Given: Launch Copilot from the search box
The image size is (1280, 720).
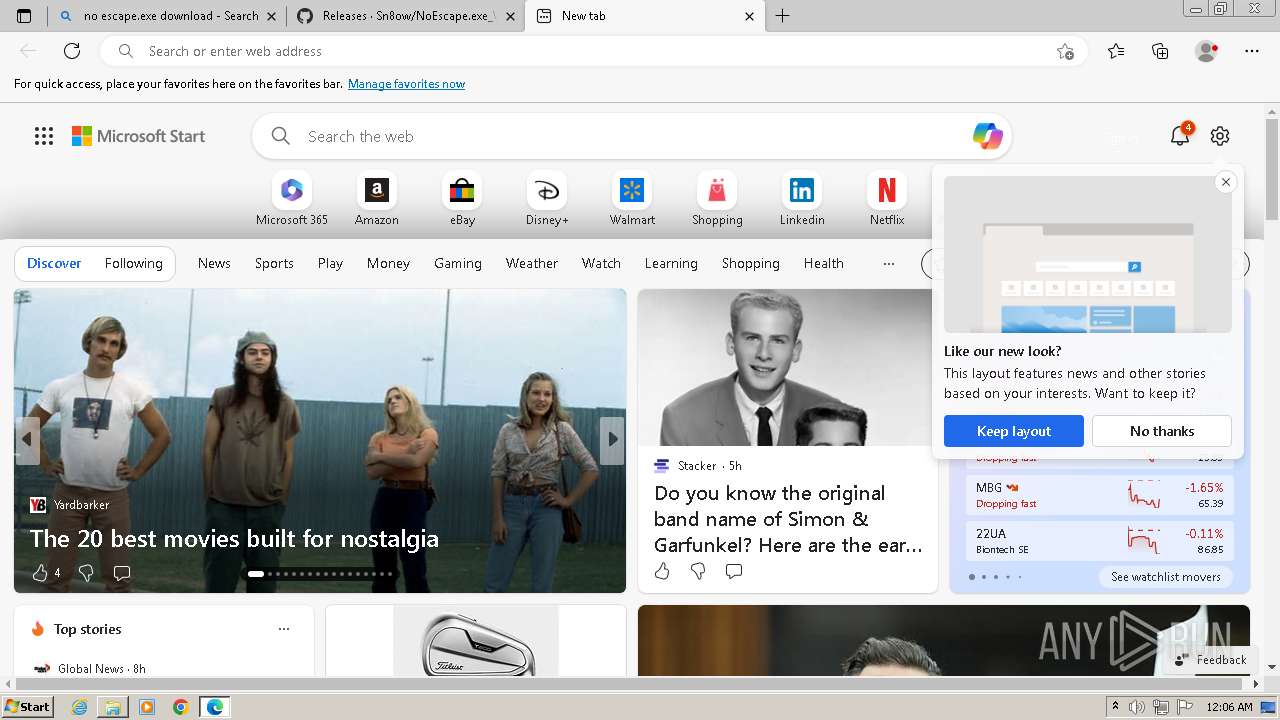Looking at the screenshot, I should click(x=987, y=136).
